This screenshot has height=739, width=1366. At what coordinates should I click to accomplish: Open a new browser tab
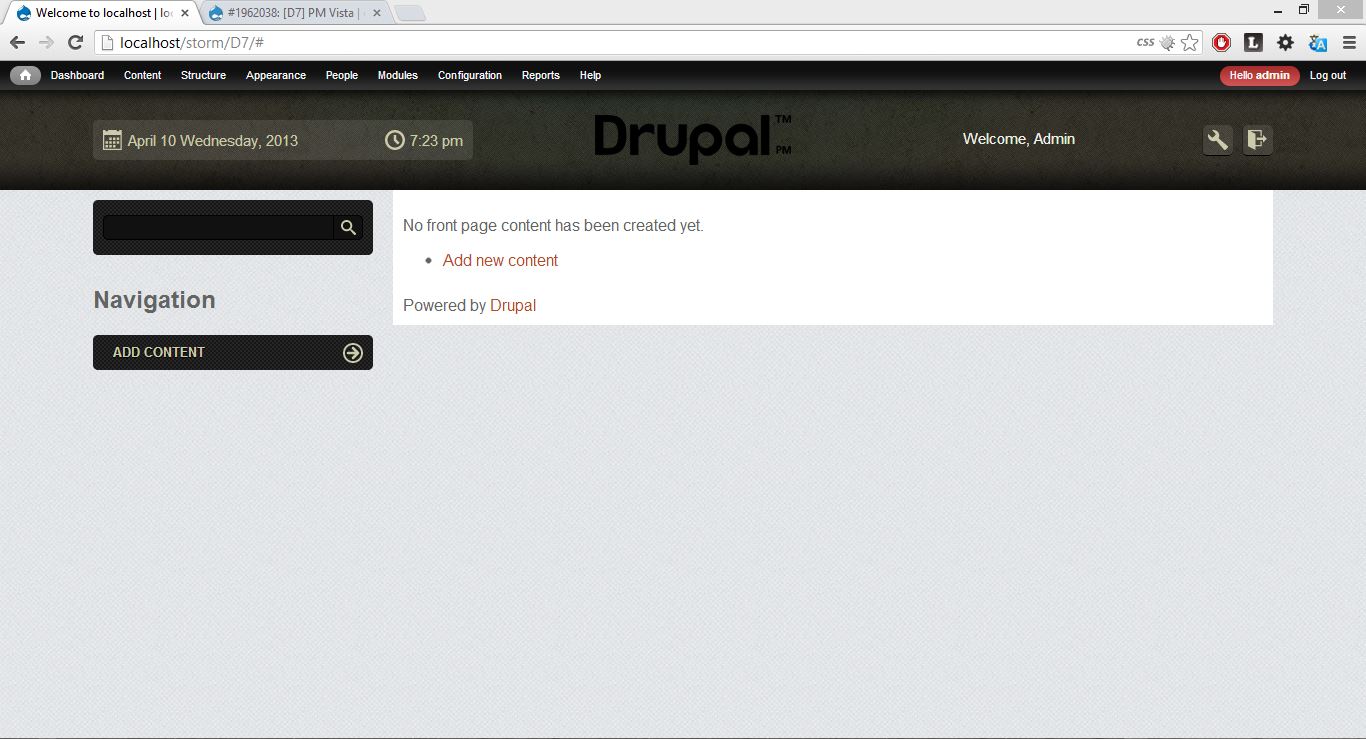pyautogui.click(x=410, y=13)
